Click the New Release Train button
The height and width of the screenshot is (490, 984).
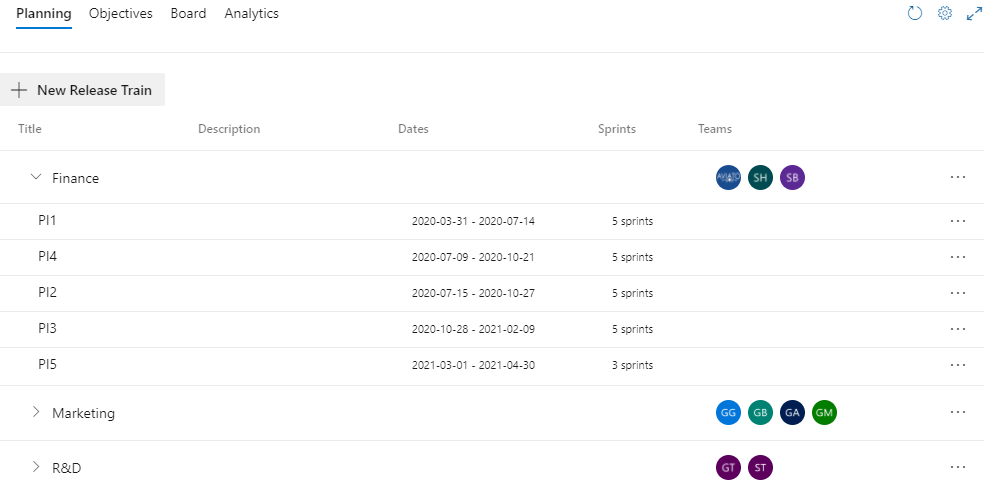[x=83, y=90]
